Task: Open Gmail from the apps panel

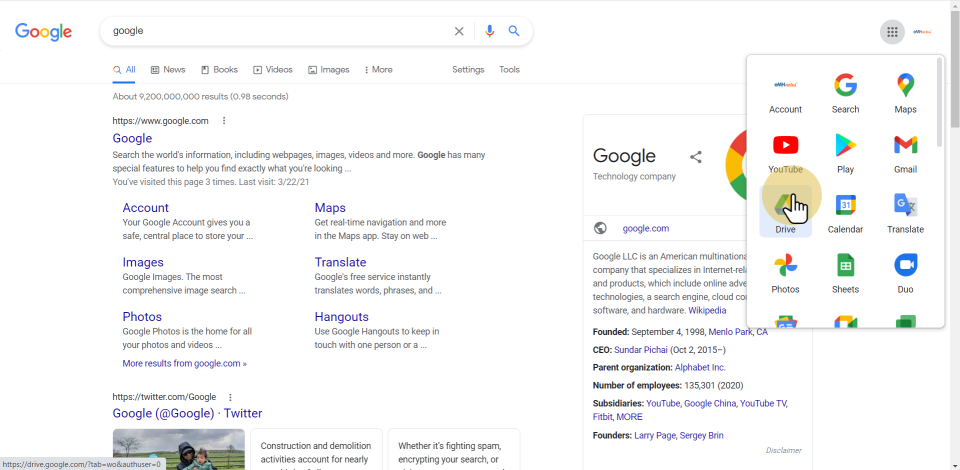Action: 905,154
